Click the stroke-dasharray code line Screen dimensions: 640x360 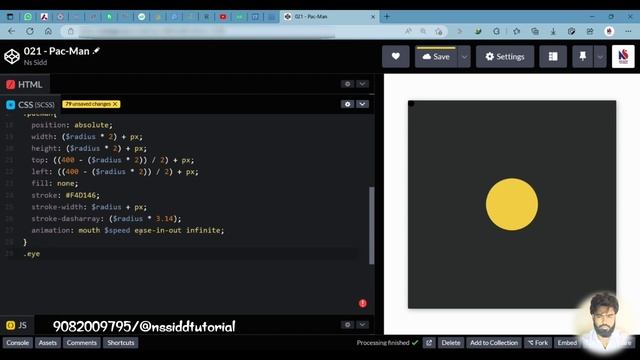[x=106, y=219]
